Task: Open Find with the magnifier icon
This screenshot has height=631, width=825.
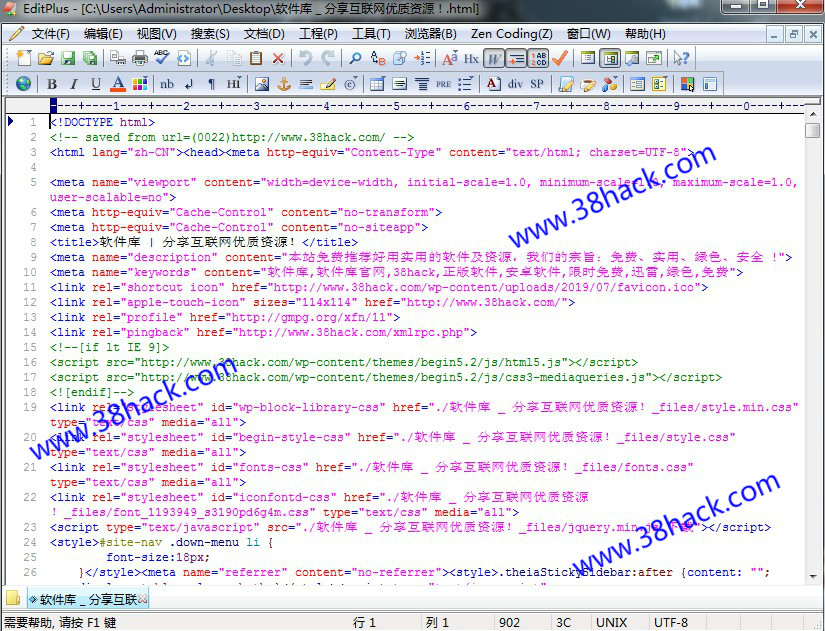Action: pyautogui.click(x=356, y=58)
